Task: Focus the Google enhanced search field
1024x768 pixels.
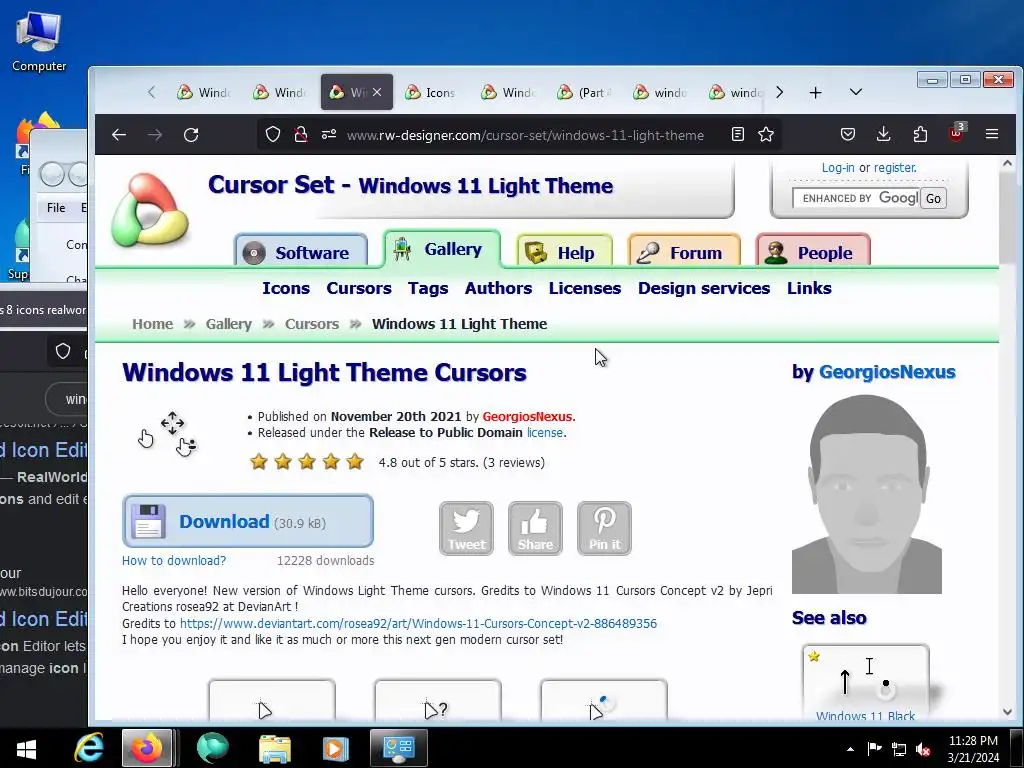Action: (x=856, y=198)
